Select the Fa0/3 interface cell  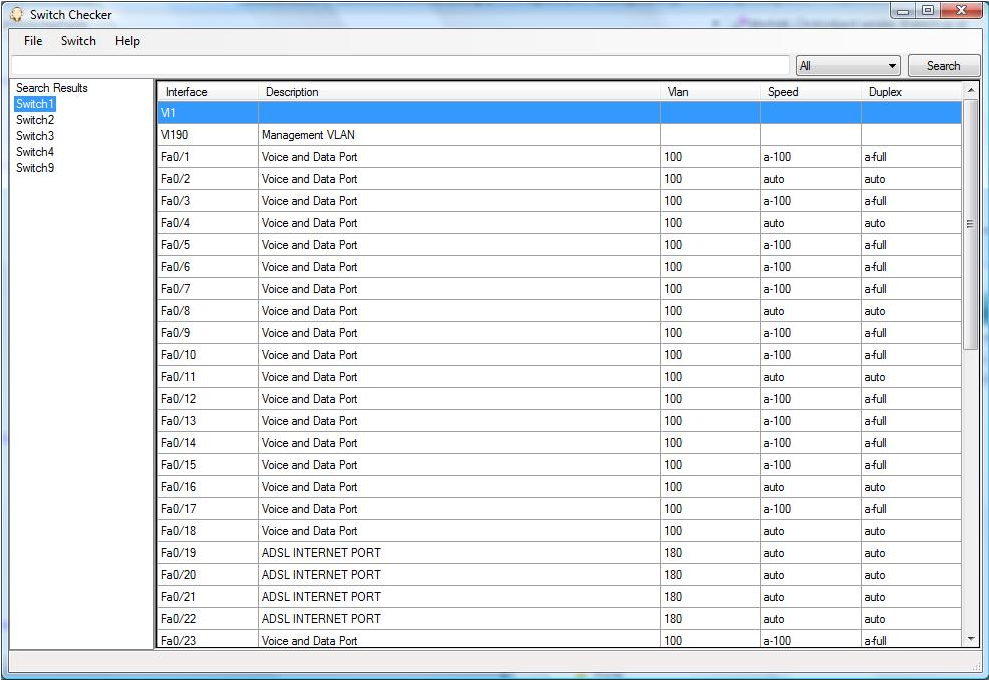click(208, 201)
